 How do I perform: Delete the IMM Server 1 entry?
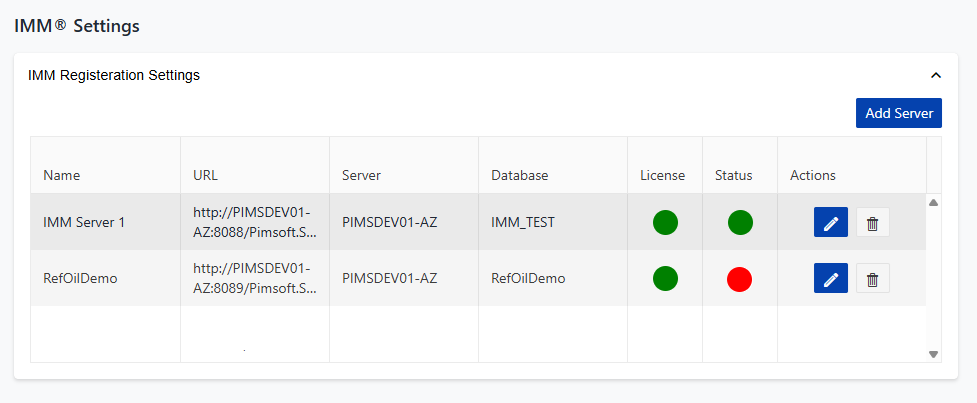click(x=872, y=223)
